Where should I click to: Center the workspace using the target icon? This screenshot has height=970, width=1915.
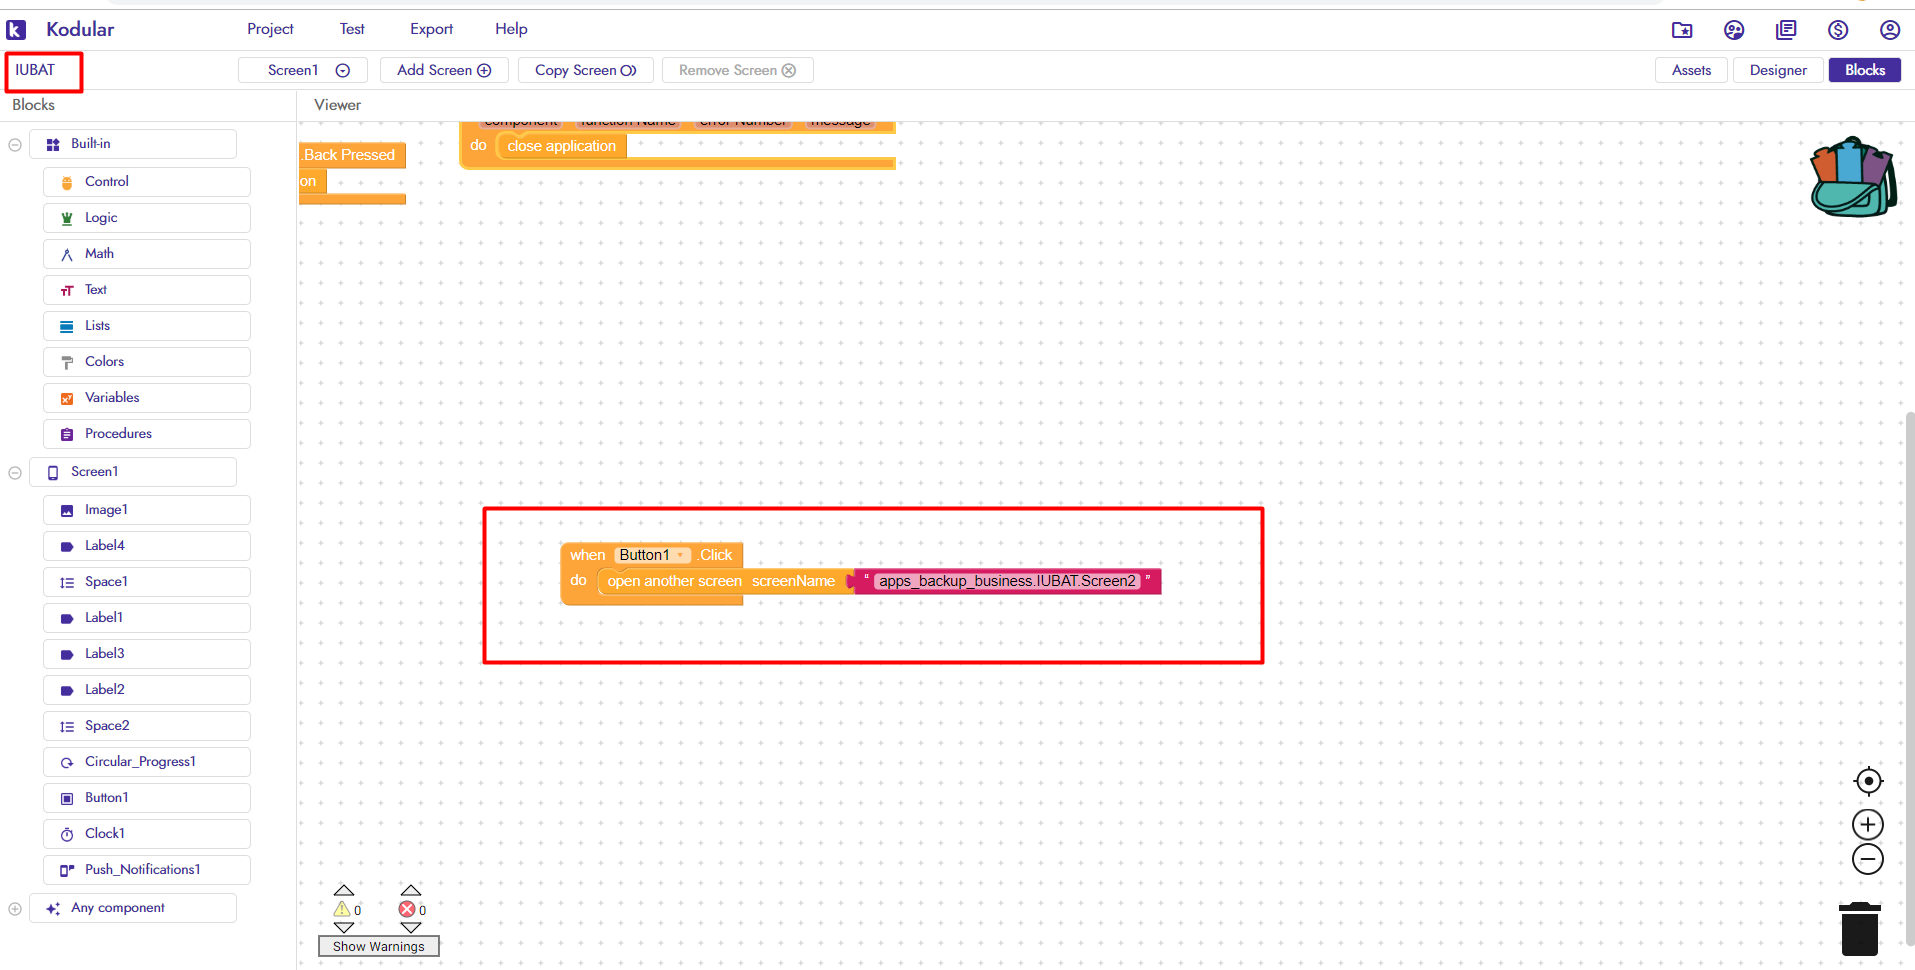pyautogui.click(x=1867, y=781)
